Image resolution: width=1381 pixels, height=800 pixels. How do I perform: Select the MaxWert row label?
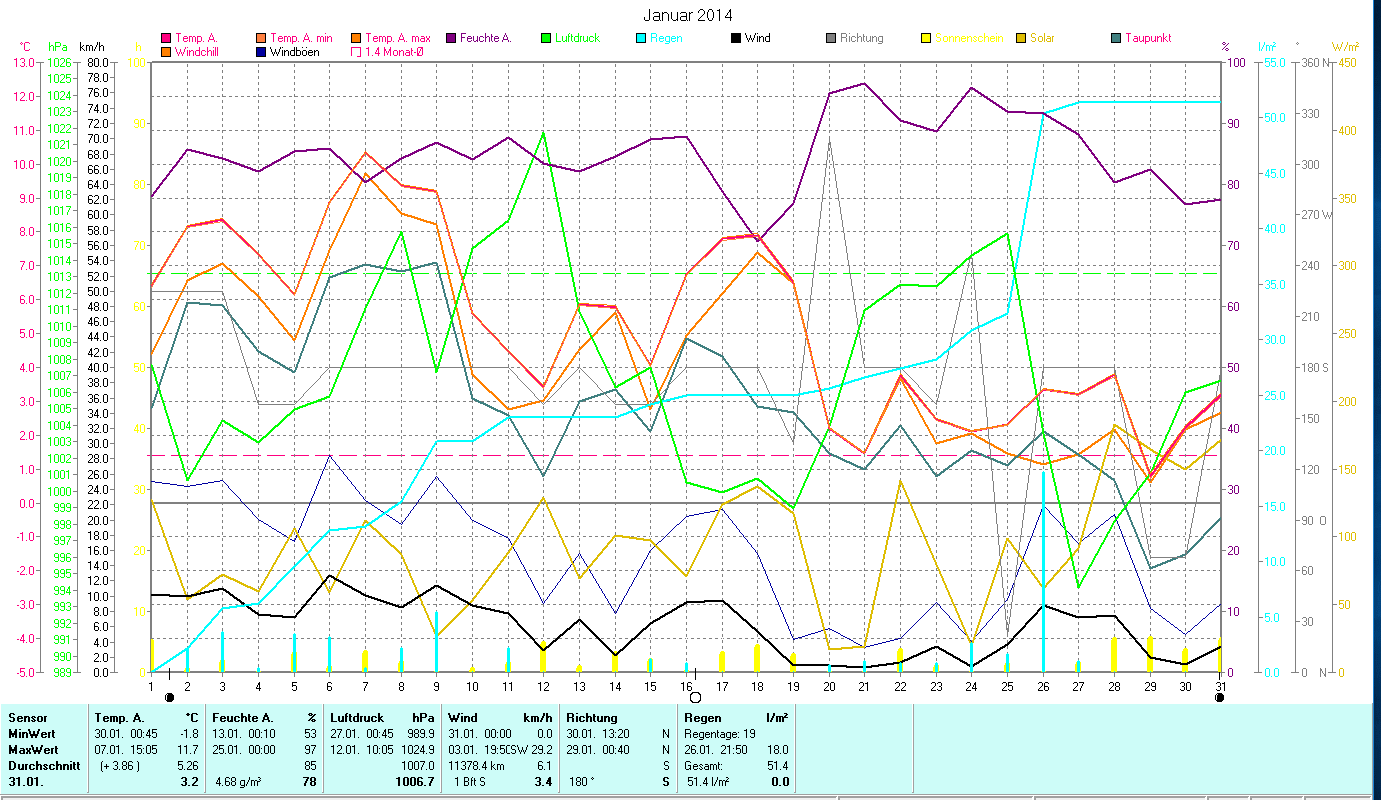[32, 750]
